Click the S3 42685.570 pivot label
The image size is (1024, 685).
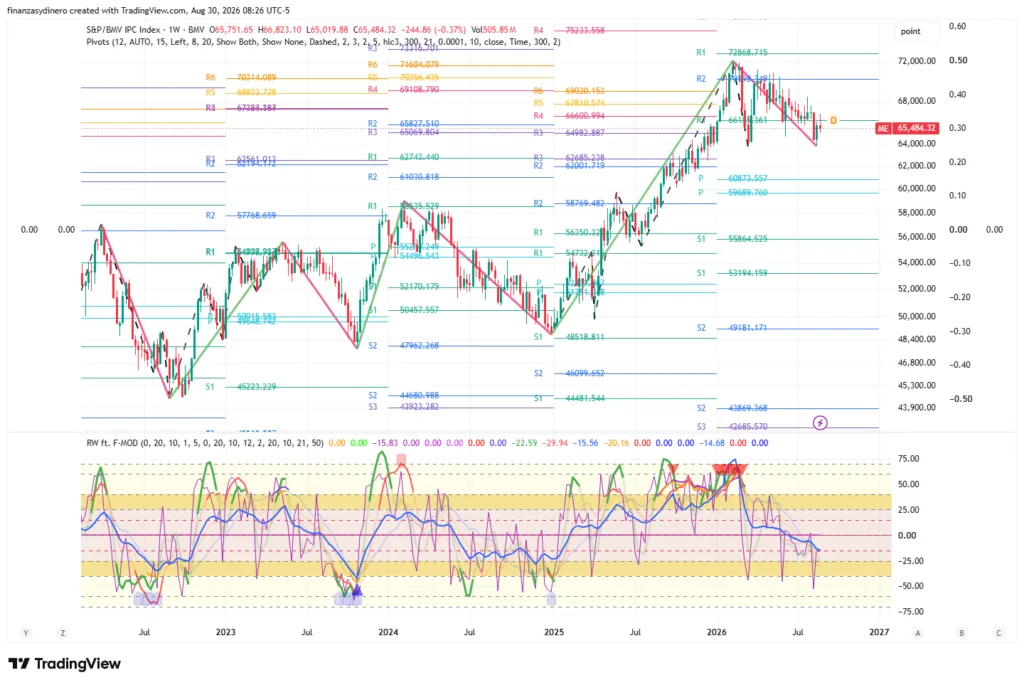[731, 426]
